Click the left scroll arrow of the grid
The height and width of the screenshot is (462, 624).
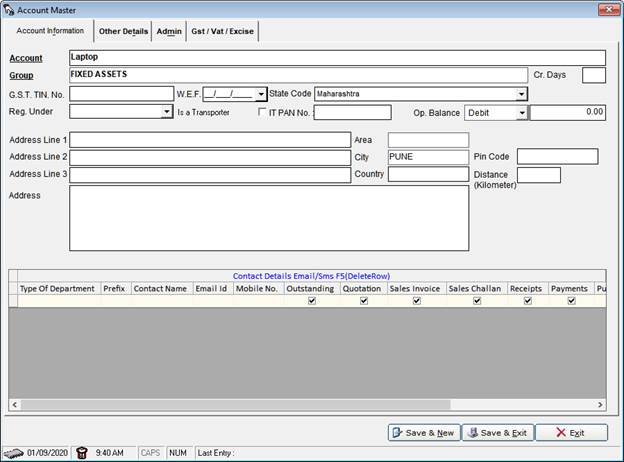click(14, 404)
